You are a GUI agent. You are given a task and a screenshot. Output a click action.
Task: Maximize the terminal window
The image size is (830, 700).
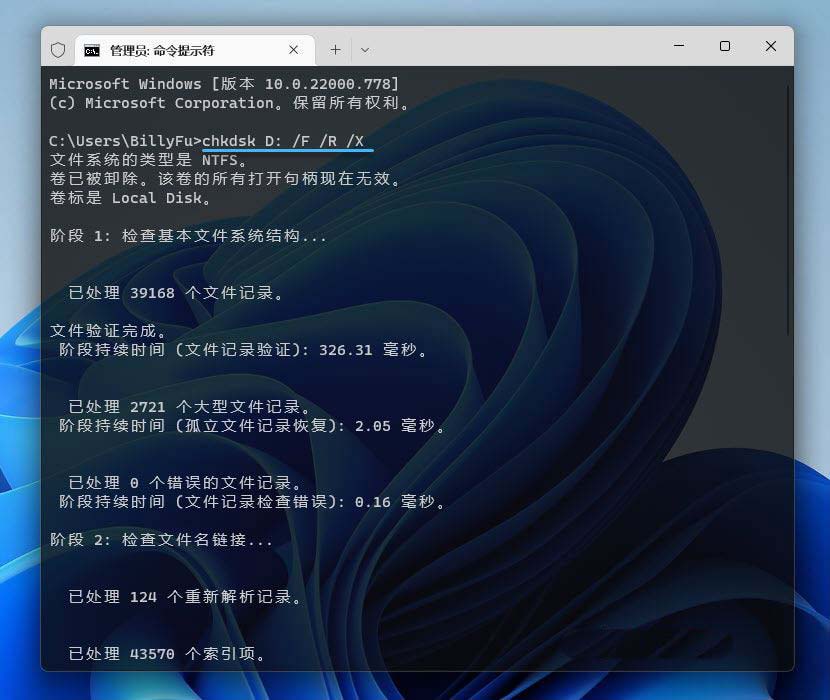click(x=724, y=46)
